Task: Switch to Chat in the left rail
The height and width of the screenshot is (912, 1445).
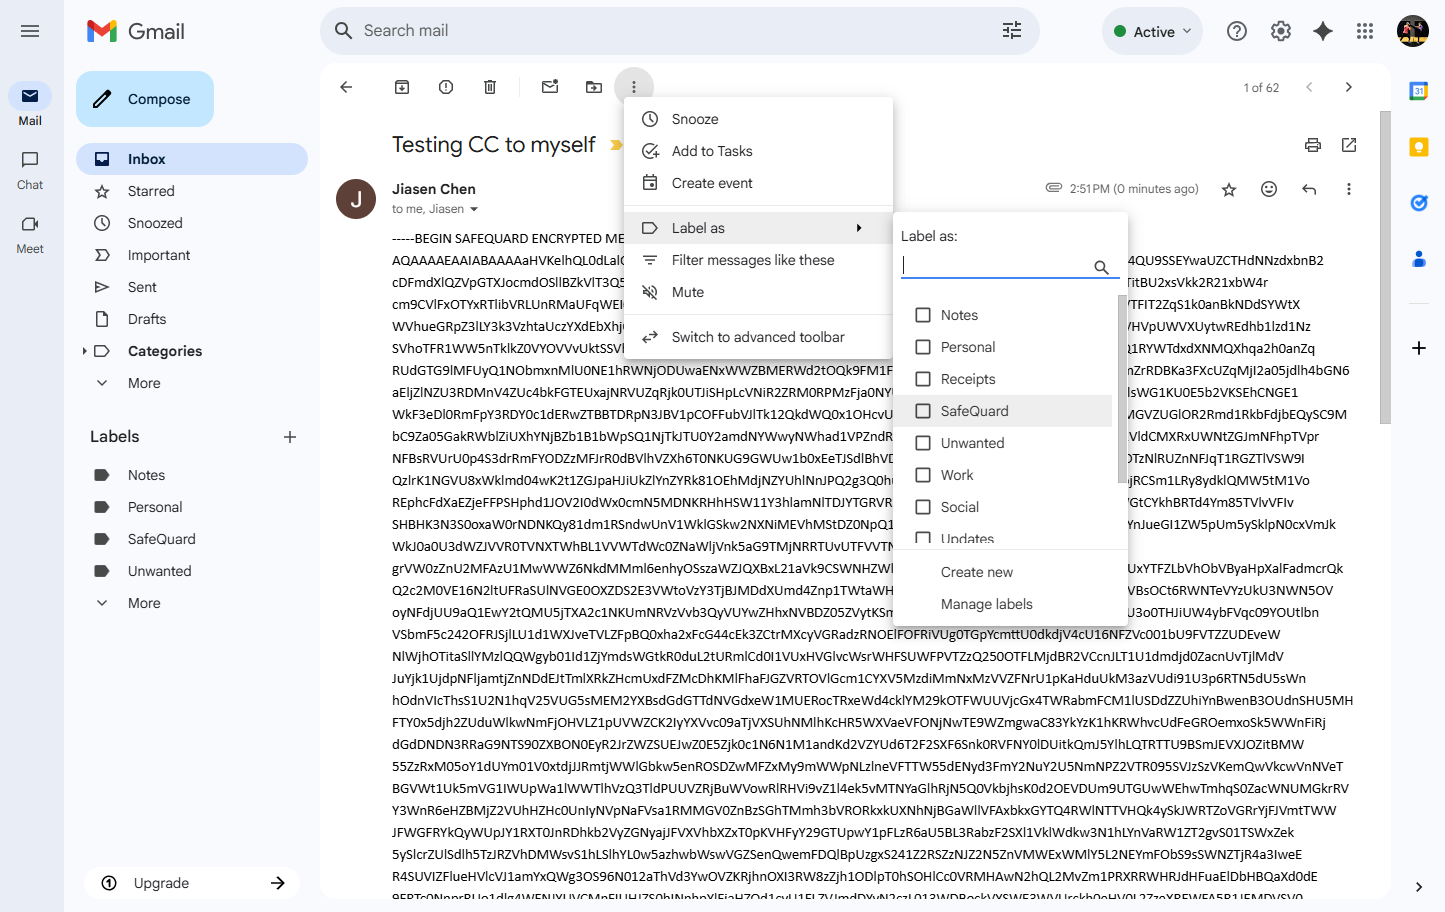Action: point(30,170)
